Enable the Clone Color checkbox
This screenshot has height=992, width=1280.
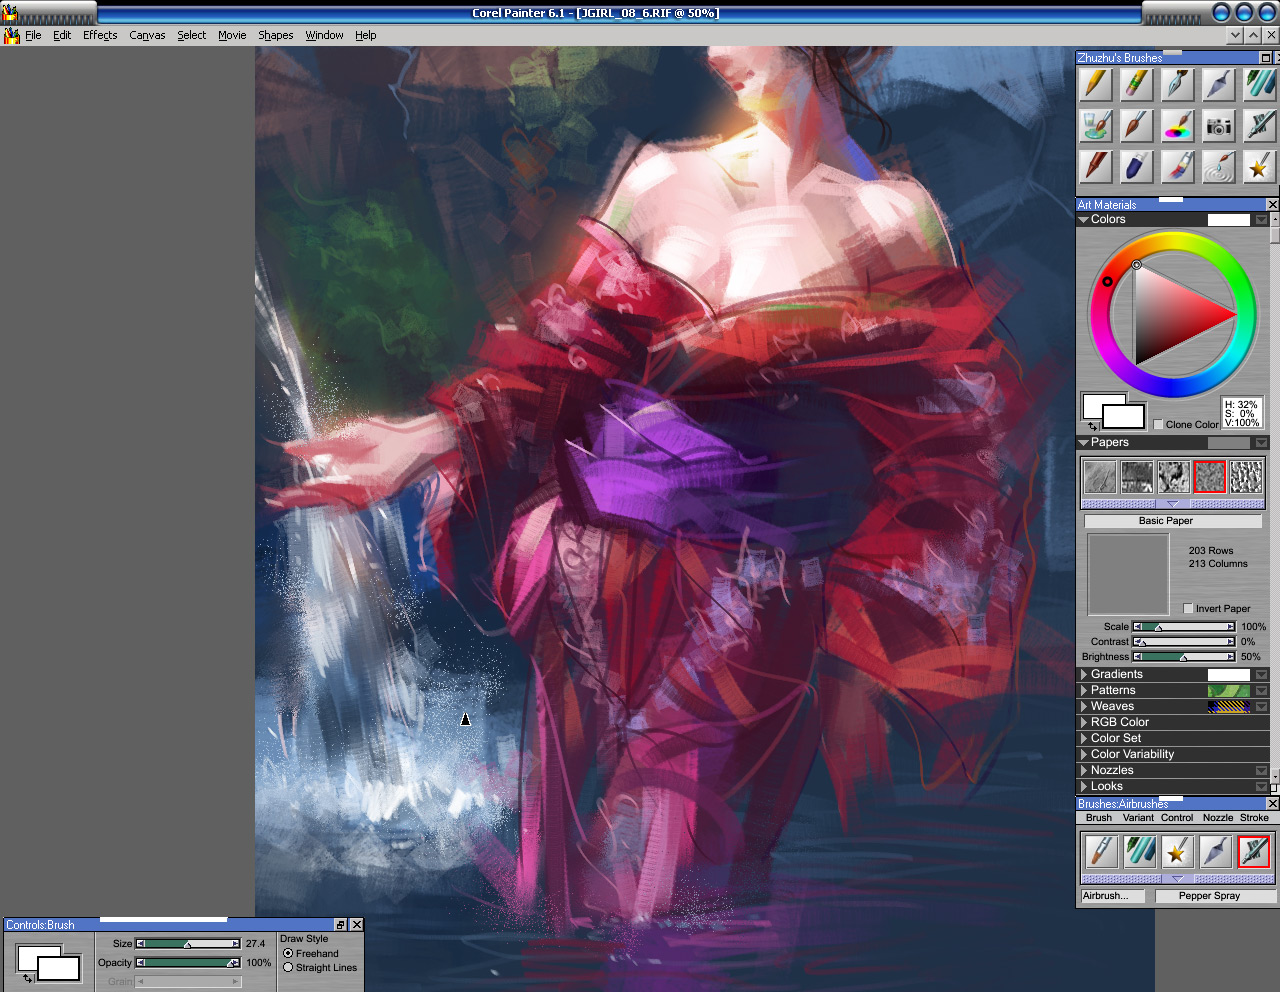(x=1158, y=425)
